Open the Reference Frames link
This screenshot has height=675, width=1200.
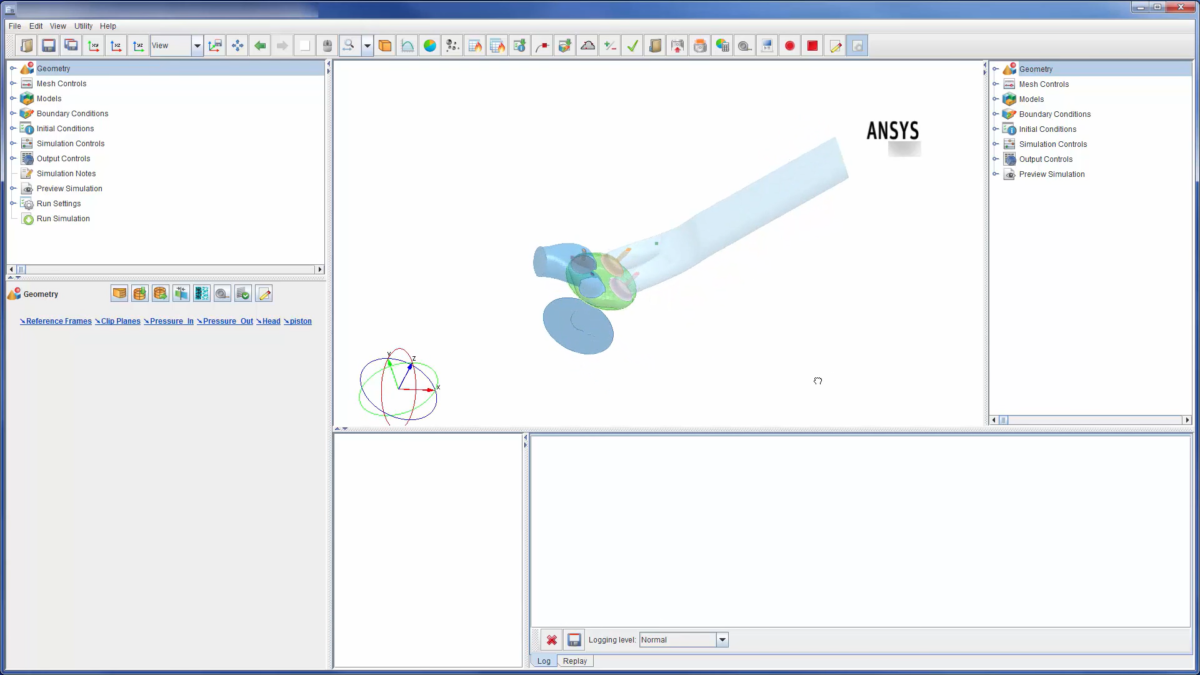click(56, 321)
